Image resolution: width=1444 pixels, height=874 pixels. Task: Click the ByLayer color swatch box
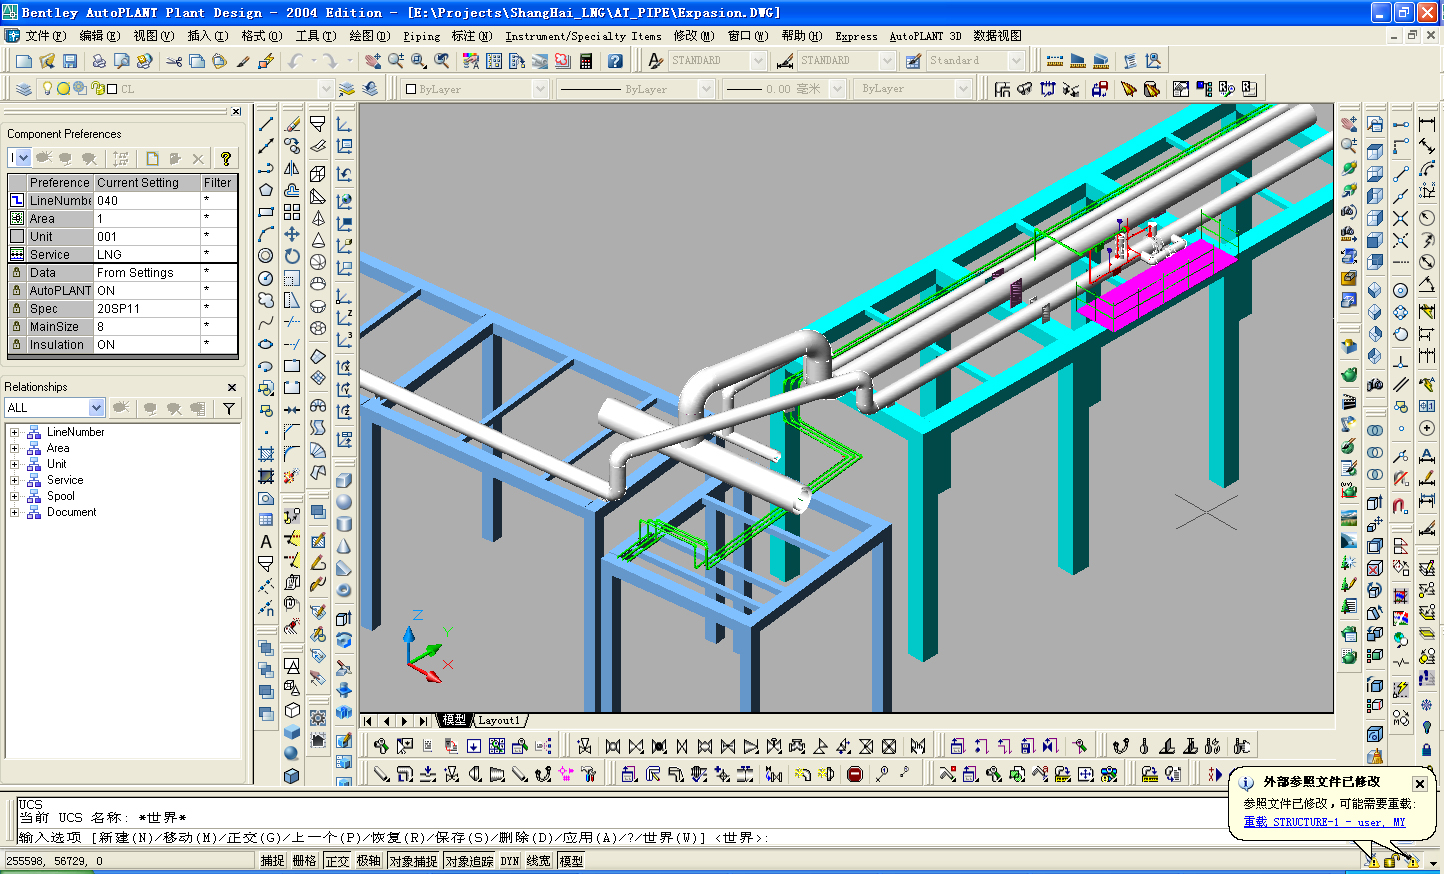(410, 89)
